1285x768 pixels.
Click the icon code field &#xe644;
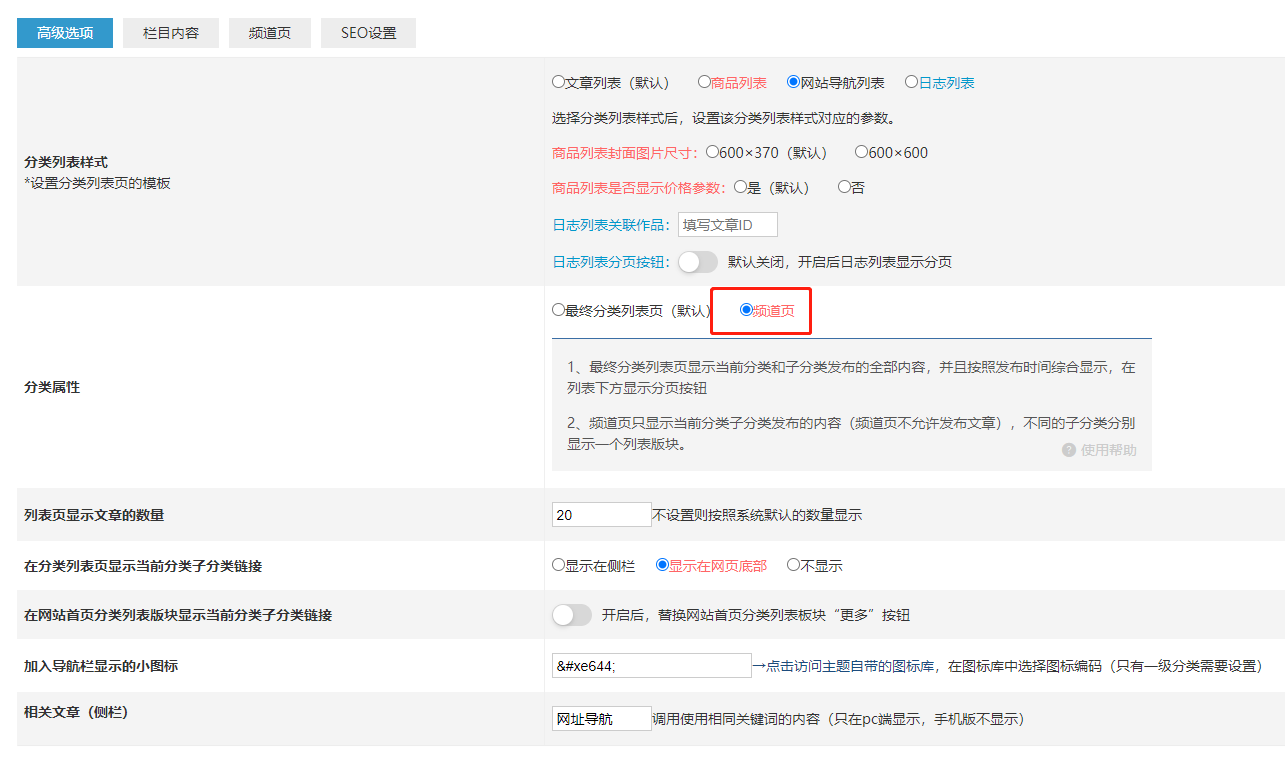[652, 666]
